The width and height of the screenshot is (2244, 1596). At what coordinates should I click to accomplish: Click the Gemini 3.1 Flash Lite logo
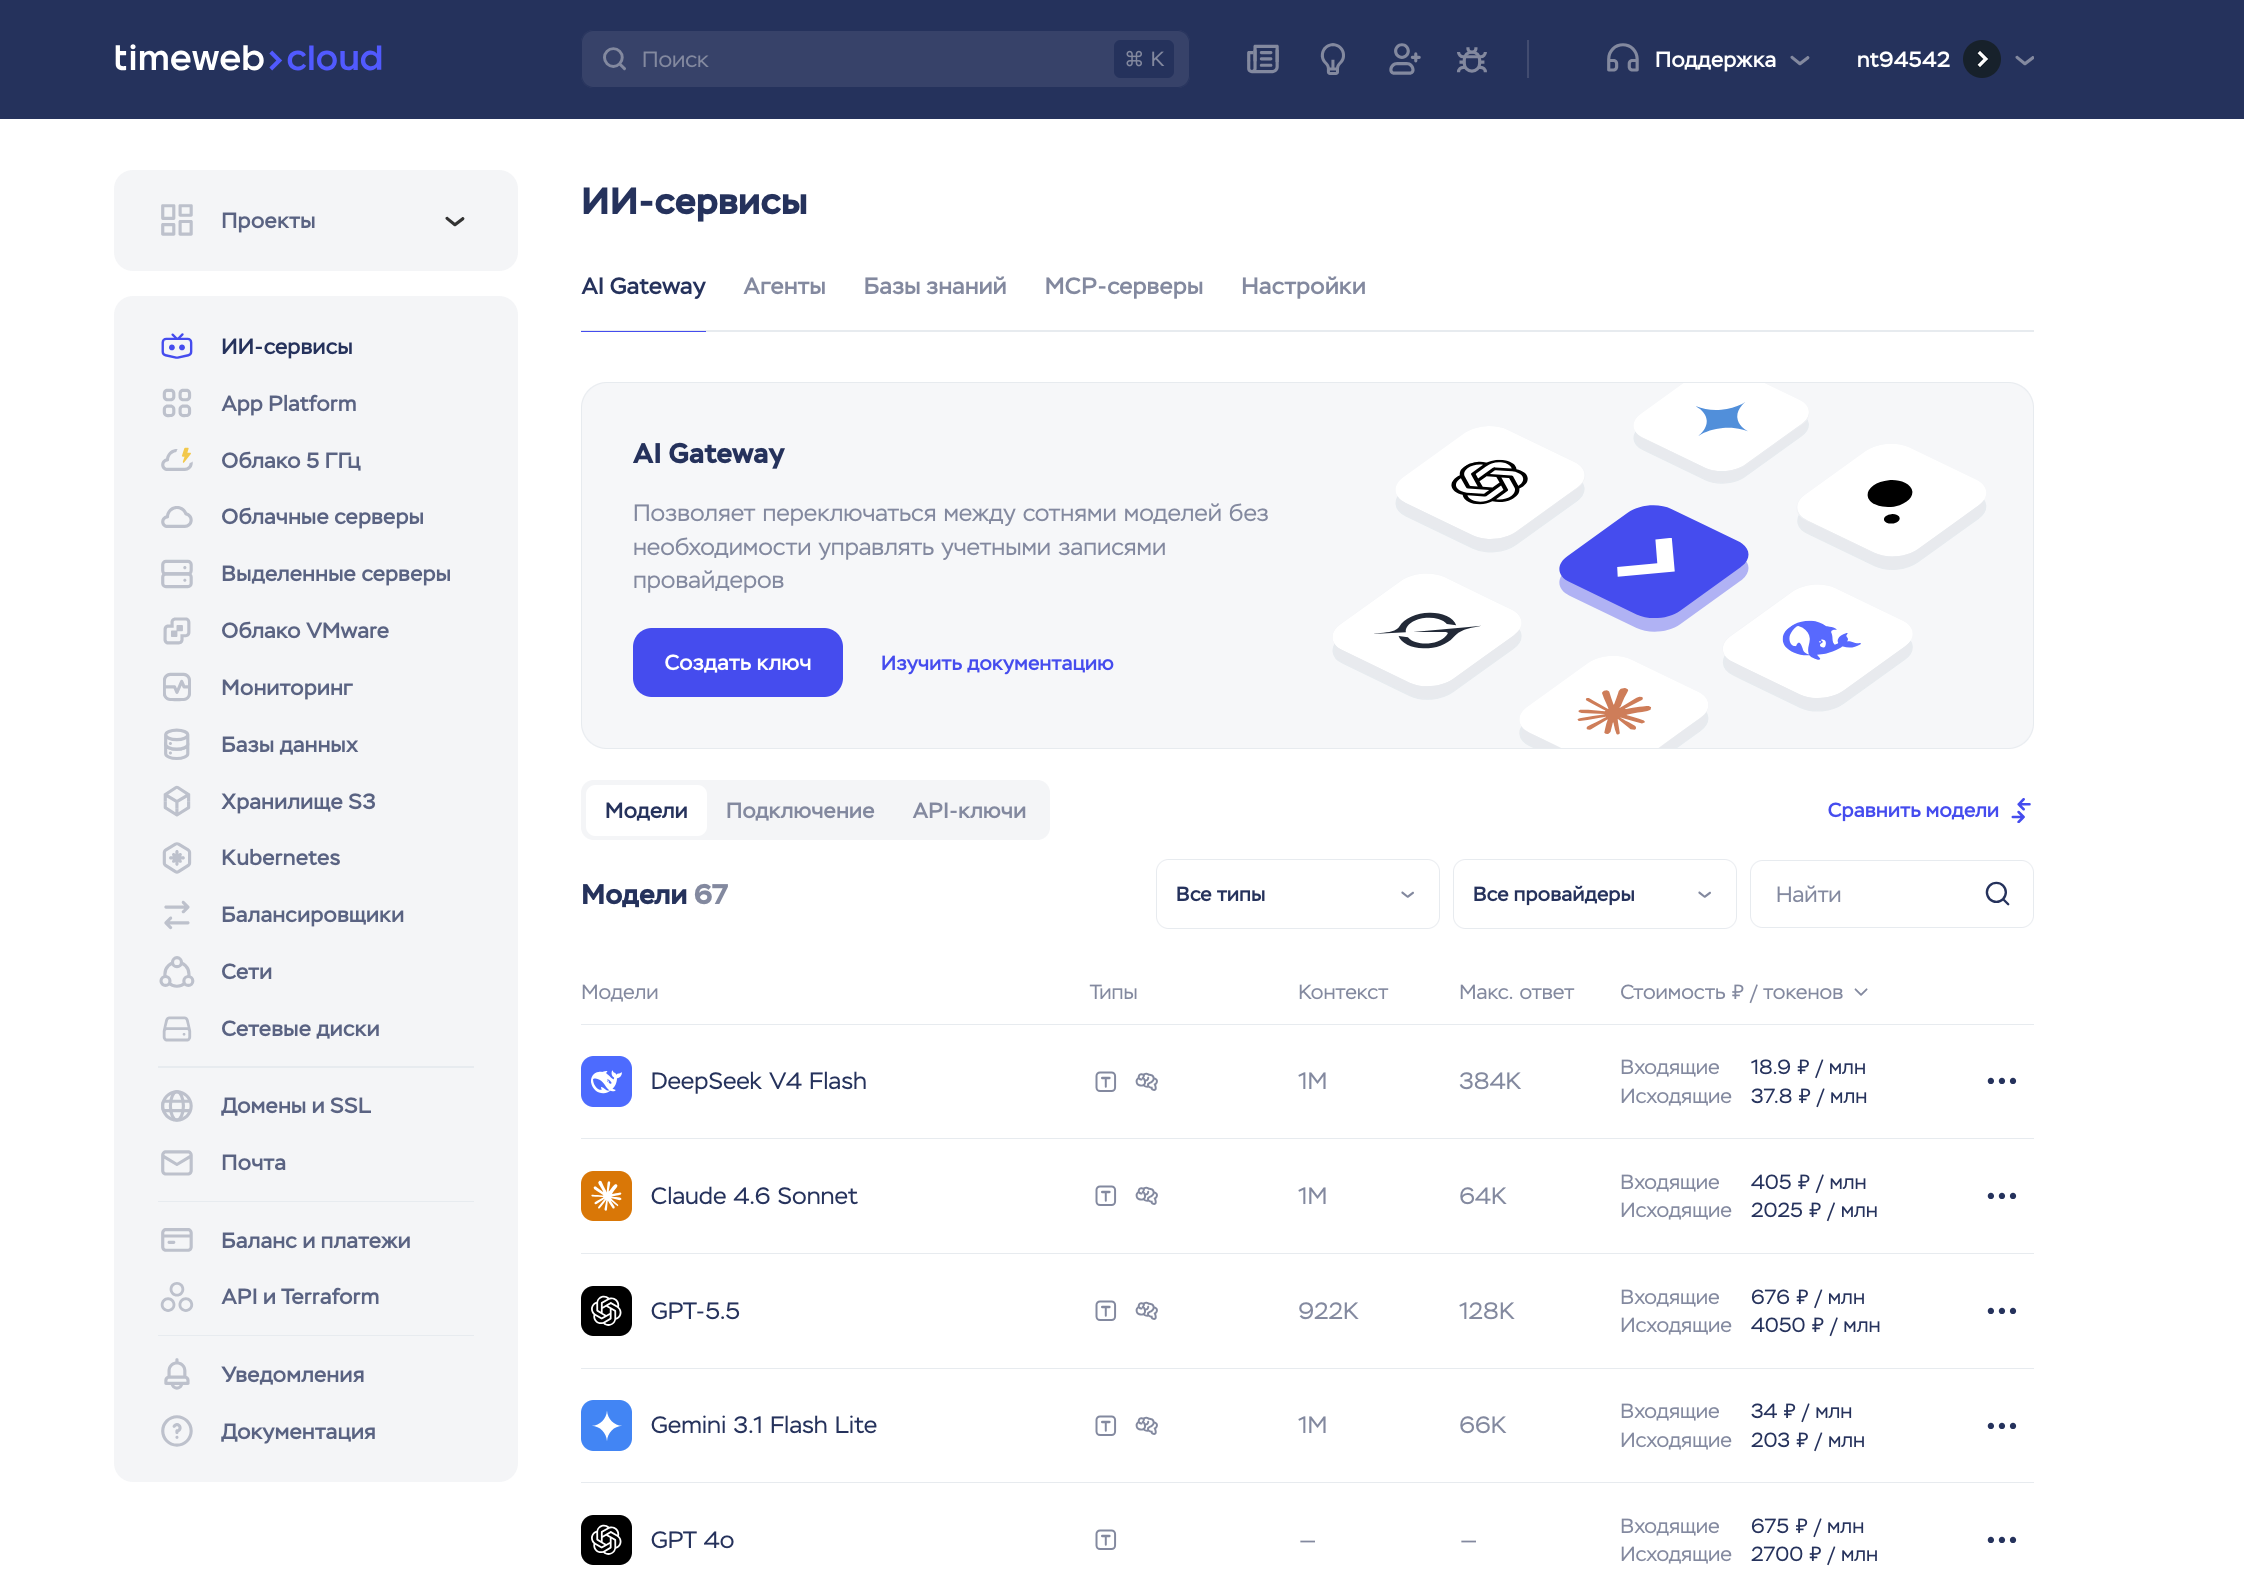coord(606,1425)
